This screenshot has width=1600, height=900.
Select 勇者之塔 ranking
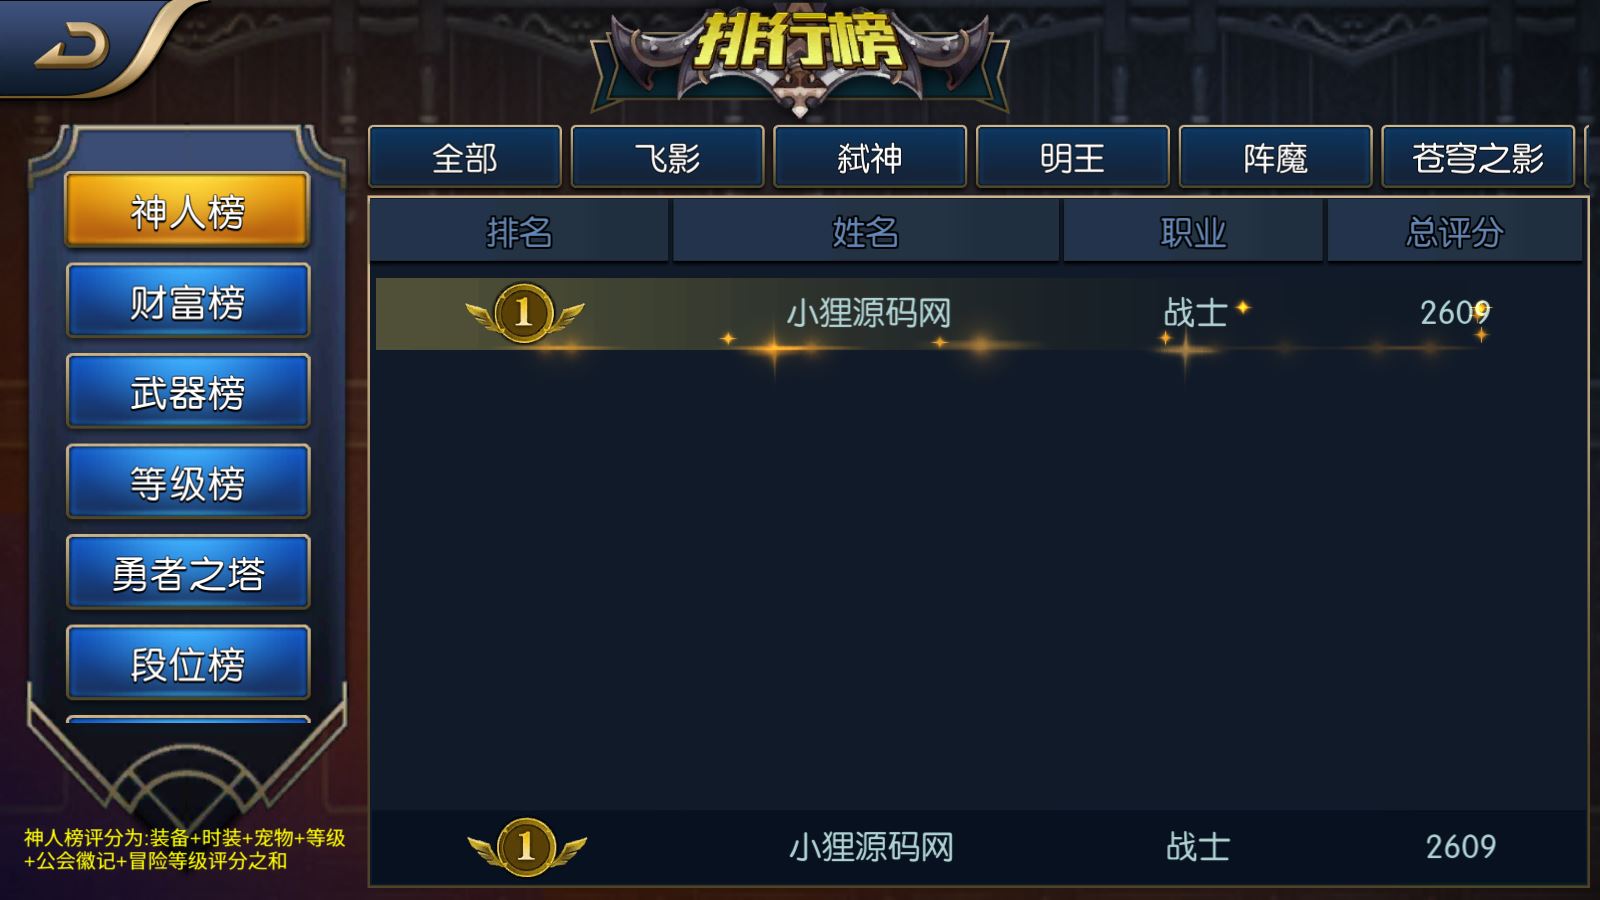[188, 572]
